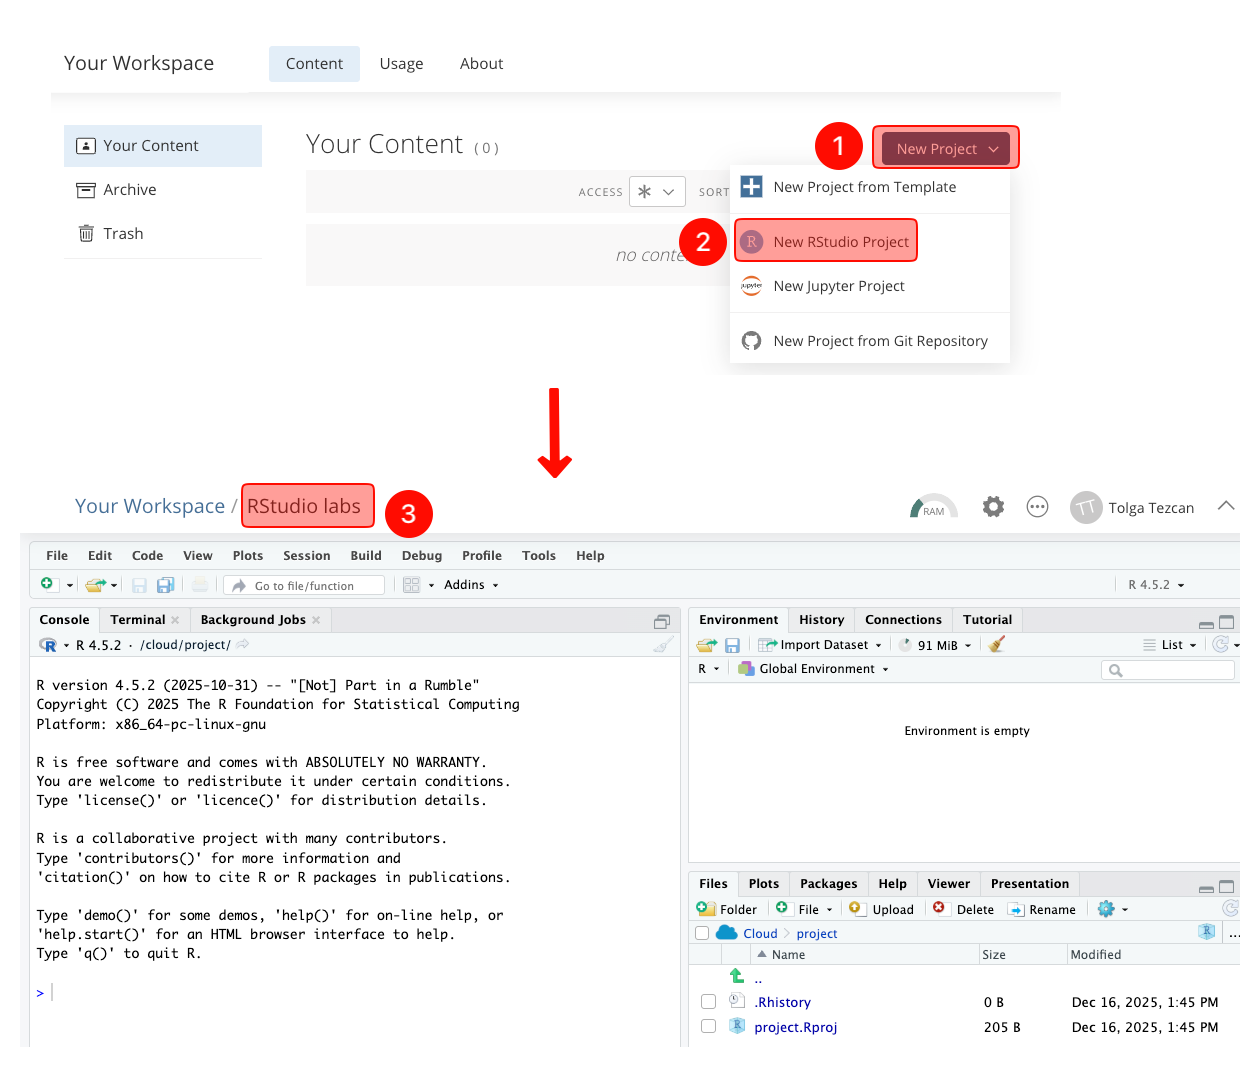Image resolution: width=1260 pixels, height=1067 pixels.
Task: Click the Trash icon in sidebar
Action: [x=86, y=233]
